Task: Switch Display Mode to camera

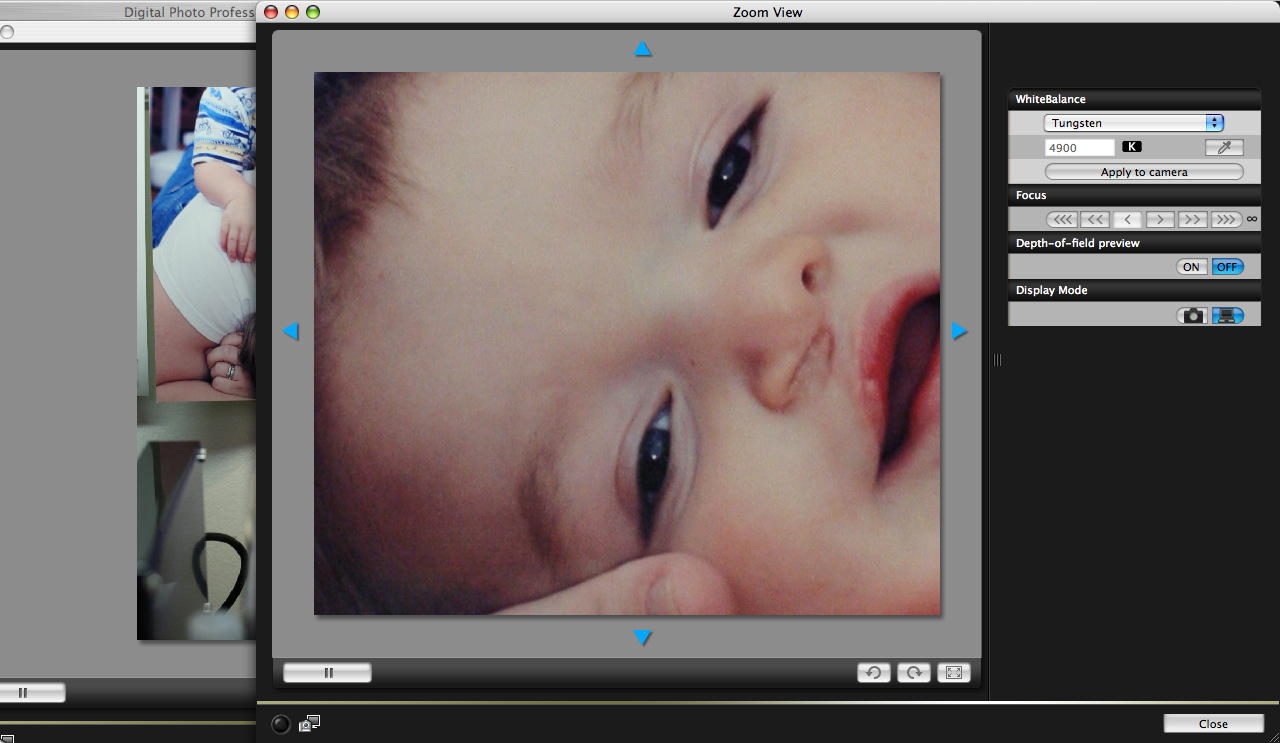Action: point(1192,315)
